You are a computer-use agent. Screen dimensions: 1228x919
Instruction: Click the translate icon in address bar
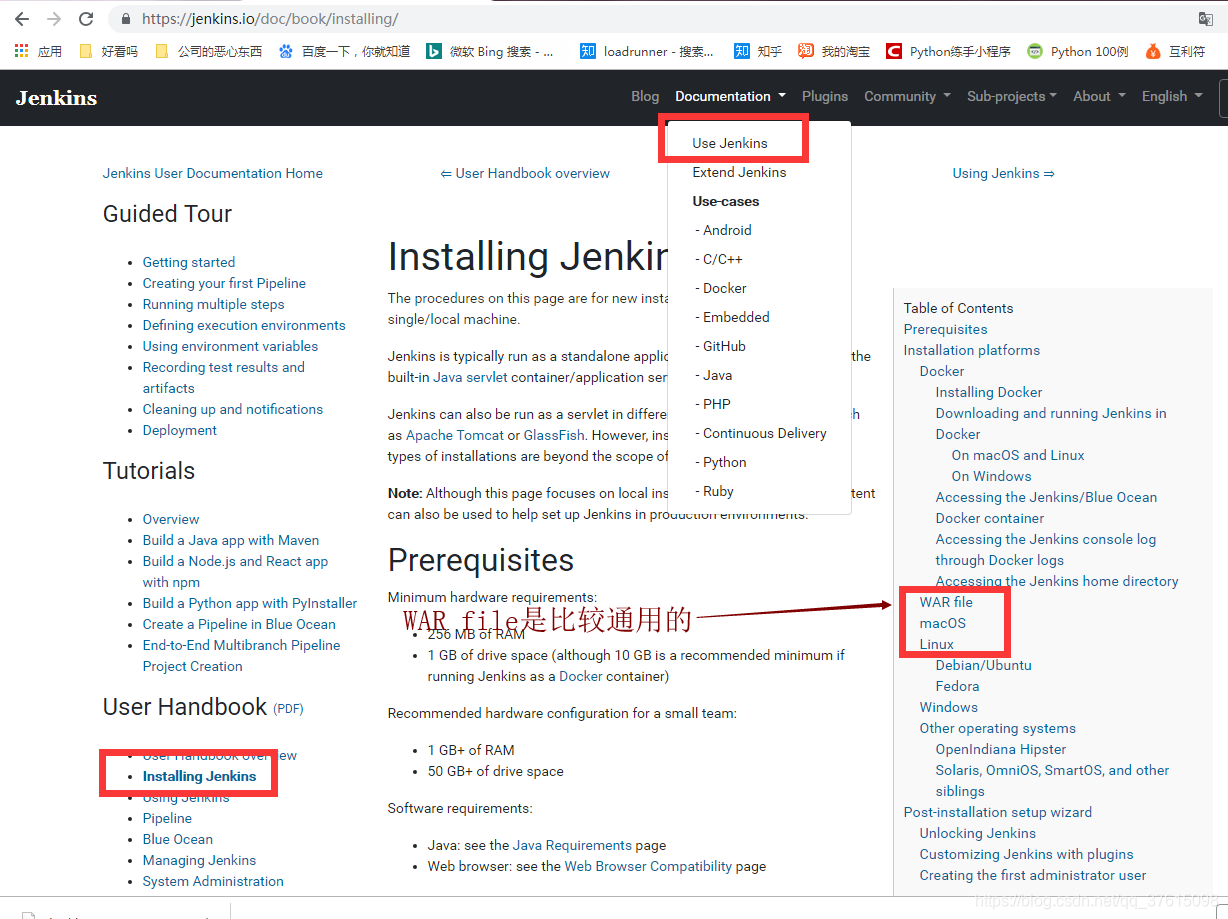coord(1206,19)
